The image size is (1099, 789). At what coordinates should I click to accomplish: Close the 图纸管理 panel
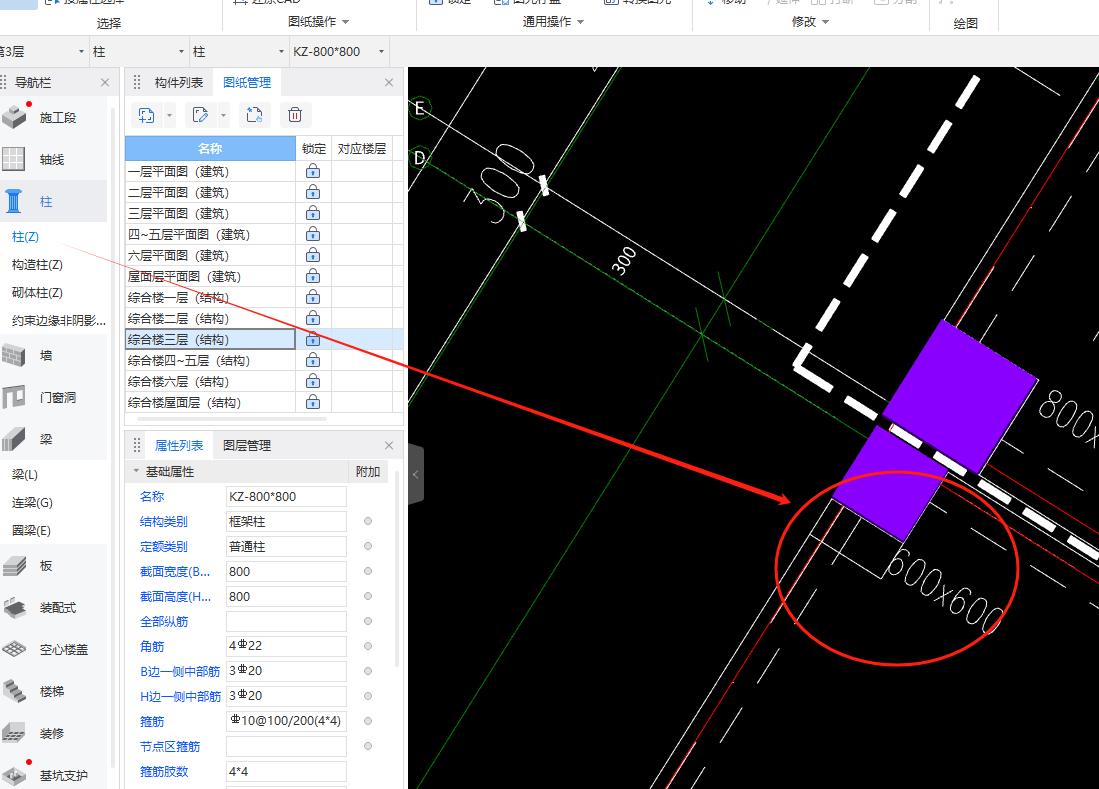pyautogui.click(x=389, y=83)
